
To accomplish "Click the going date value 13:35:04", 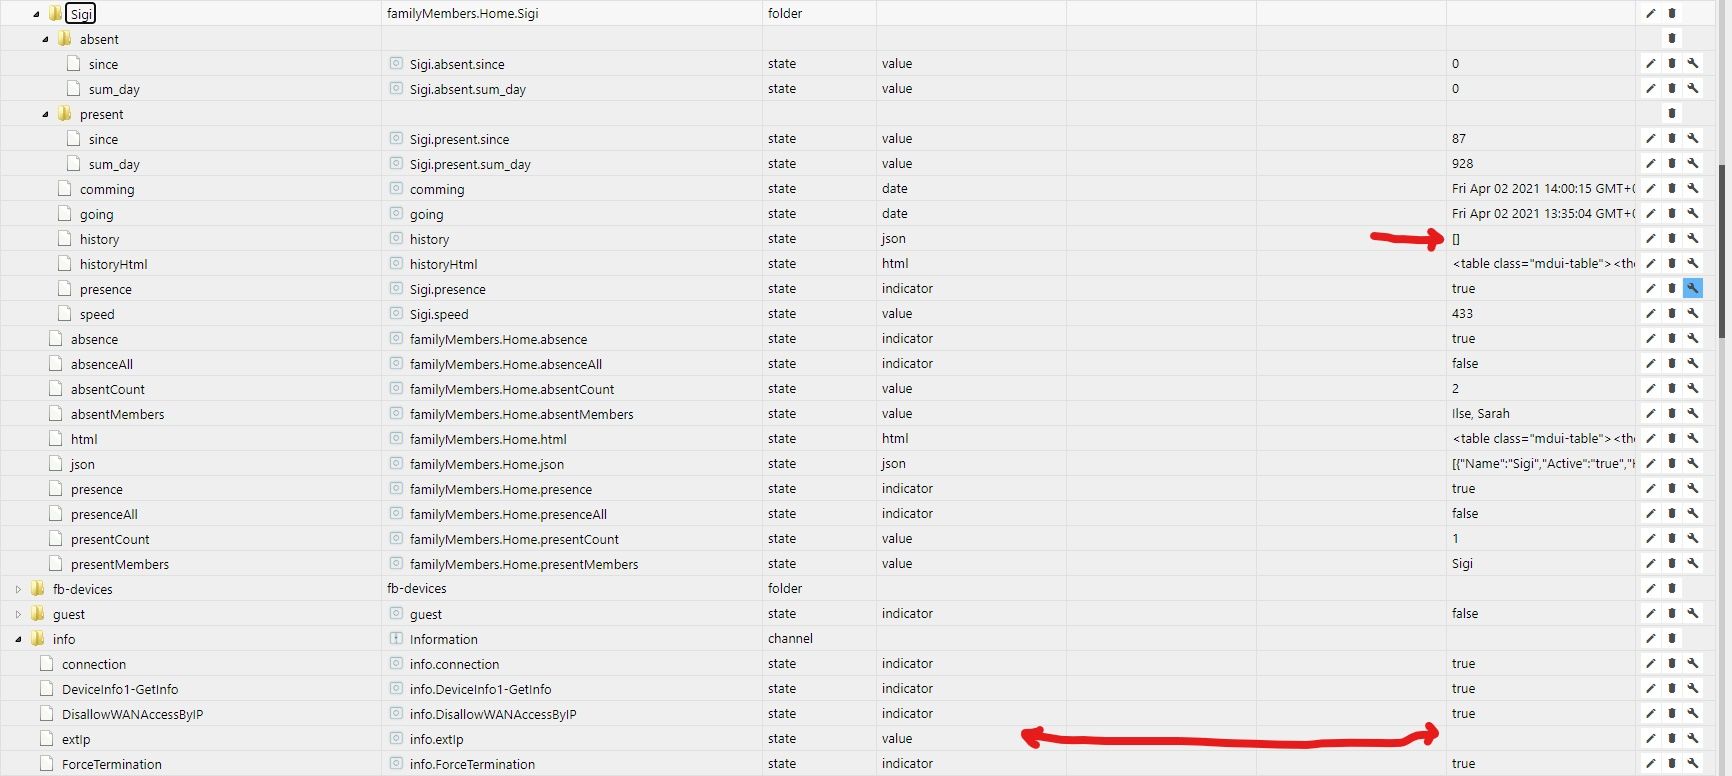I will tap(1543, 214).
